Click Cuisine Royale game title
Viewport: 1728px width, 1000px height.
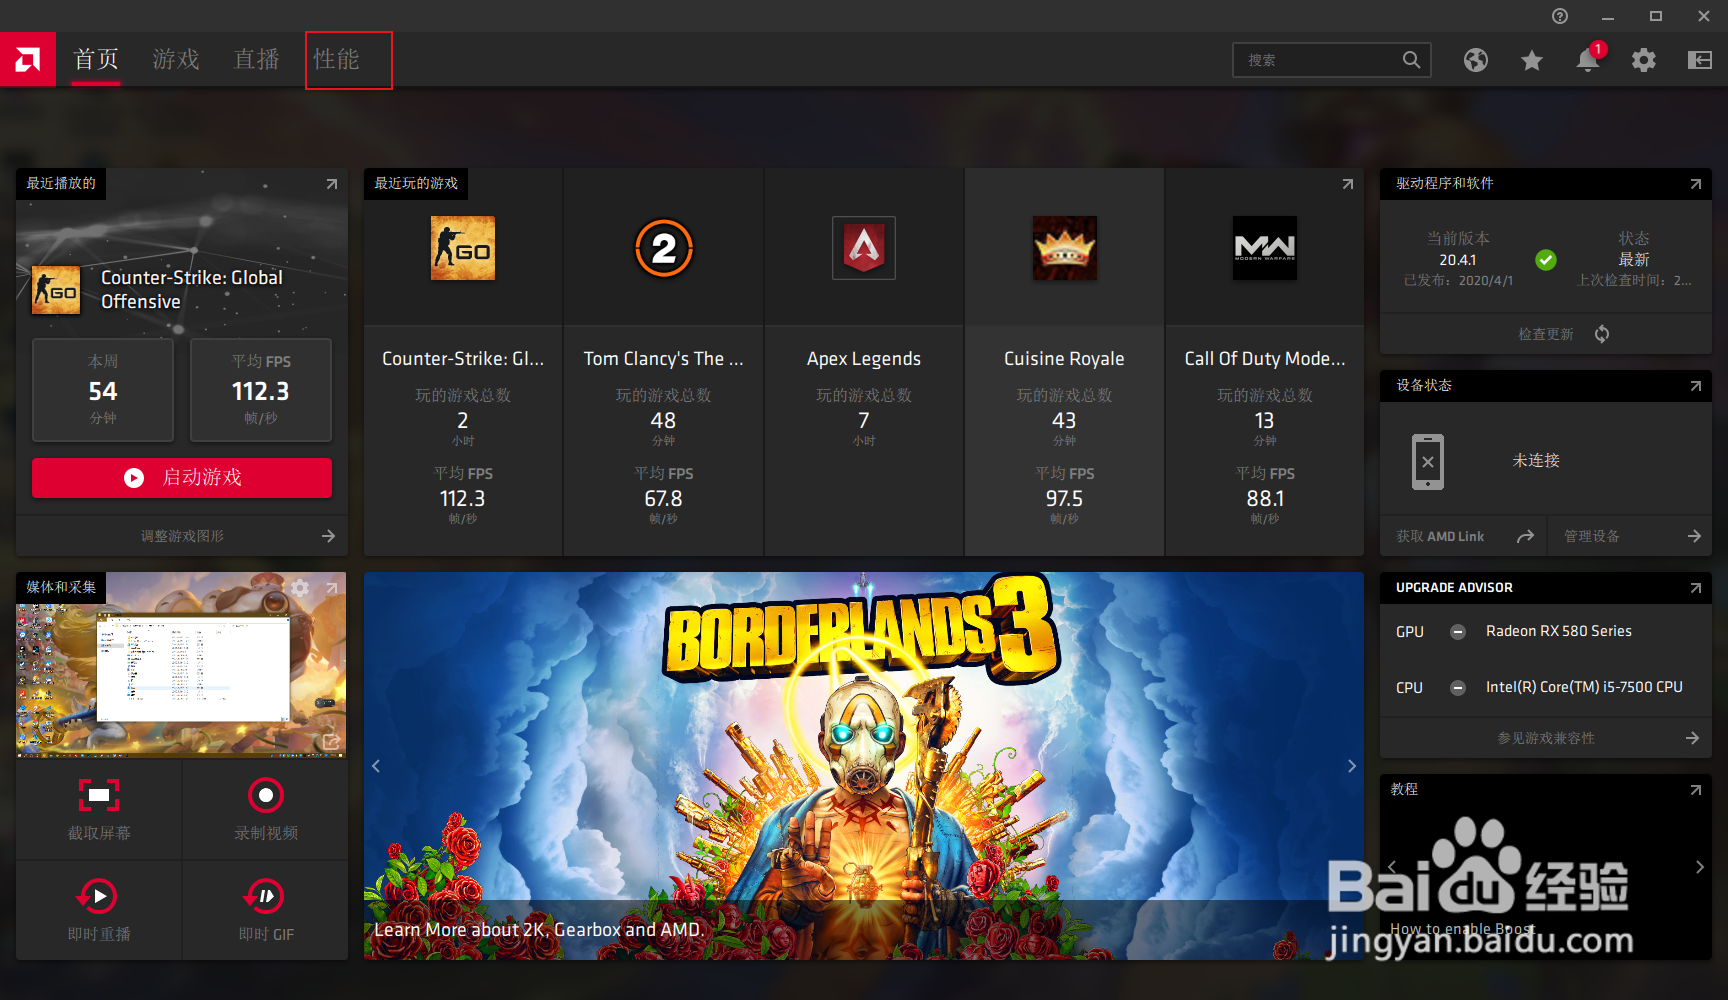click(1064, 359)
